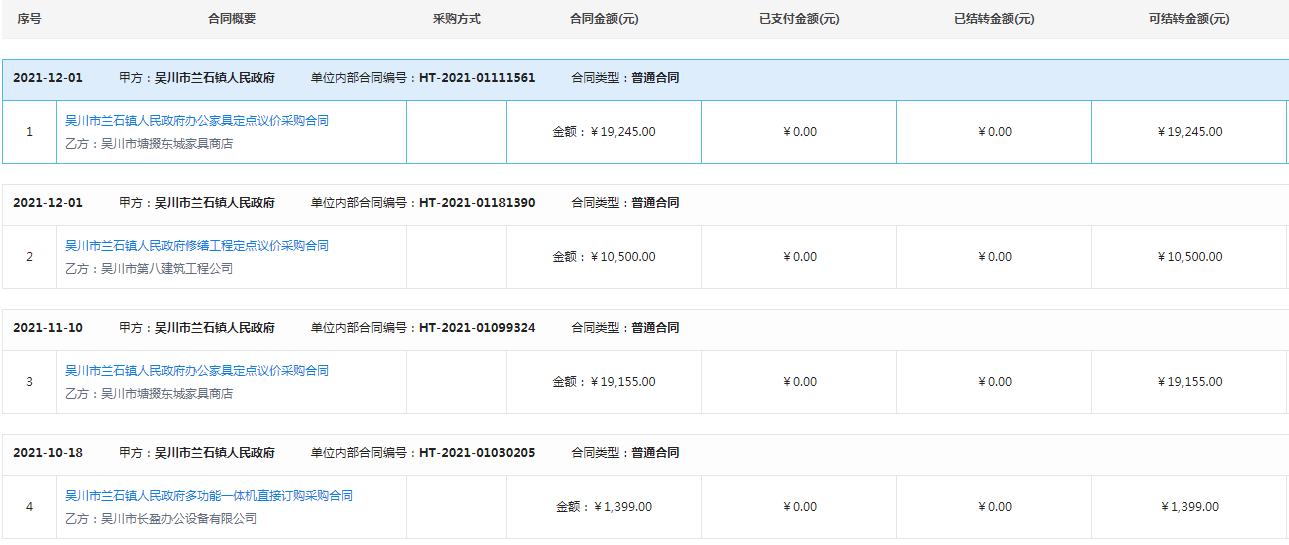Click the 可结转金额(元) column header
This screenshot has width=1289, height=545.
tap(1189, 19)
